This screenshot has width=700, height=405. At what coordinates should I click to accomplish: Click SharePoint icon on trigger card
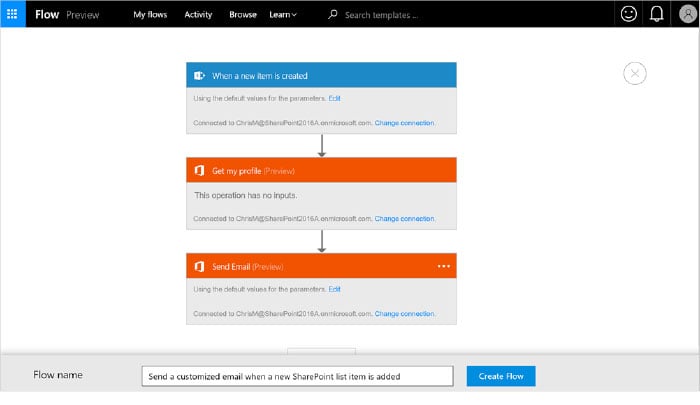click(199, 75)
